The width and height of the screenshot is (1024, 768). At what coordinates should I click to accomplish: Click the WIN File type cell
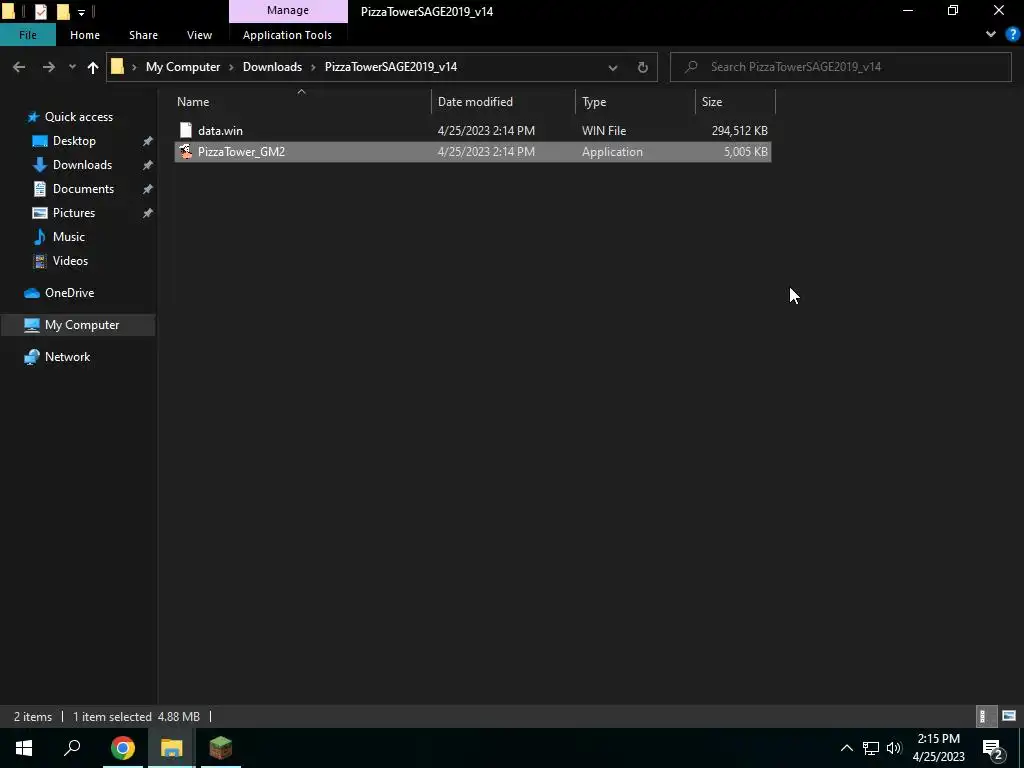[604, 131]
